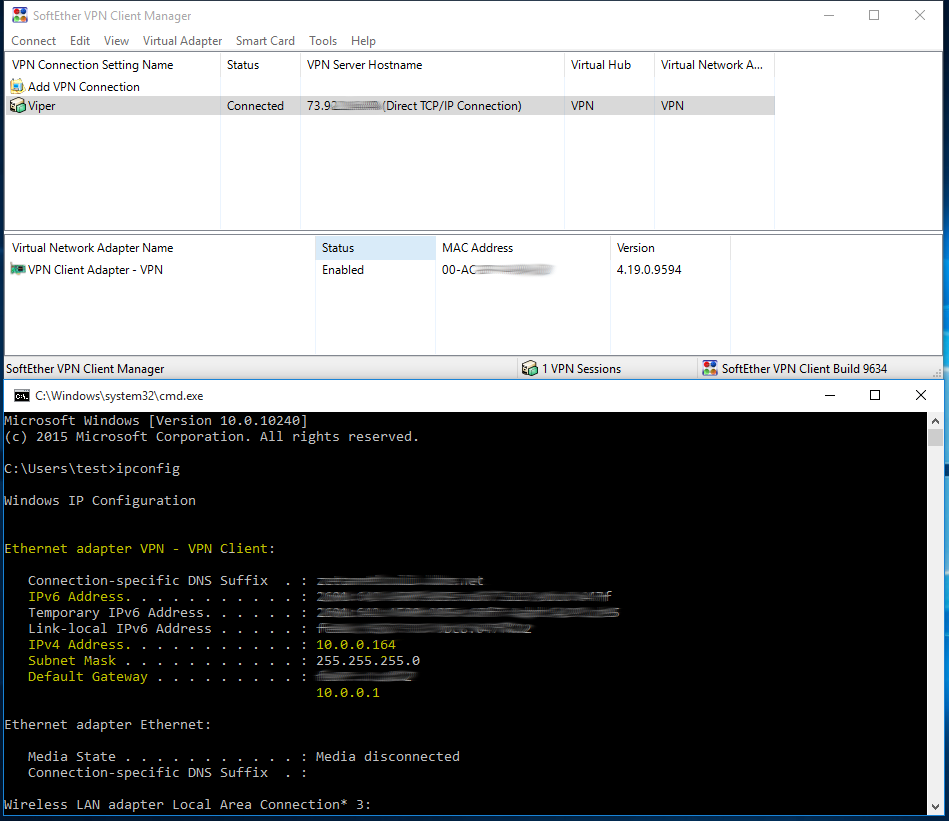Click the Virtual Network A... column header
This screenshot has width=949, height=821.
[714, 65]
